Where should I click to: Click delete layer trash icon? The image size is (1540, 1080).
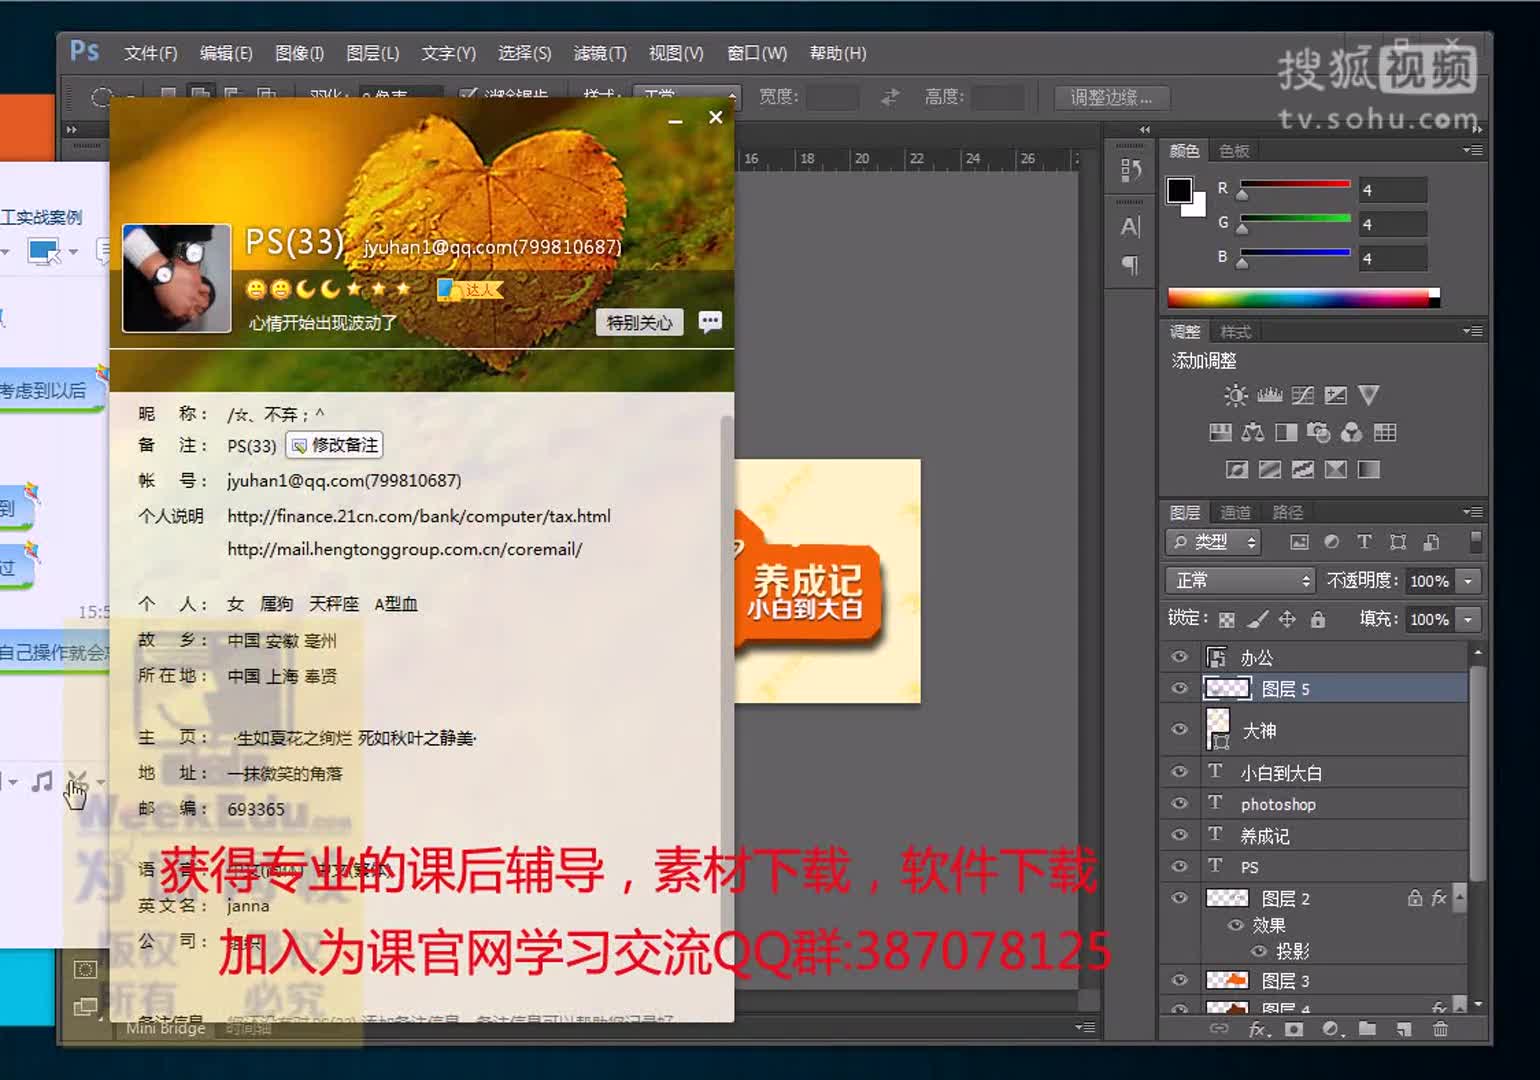pos(1440,1029)
